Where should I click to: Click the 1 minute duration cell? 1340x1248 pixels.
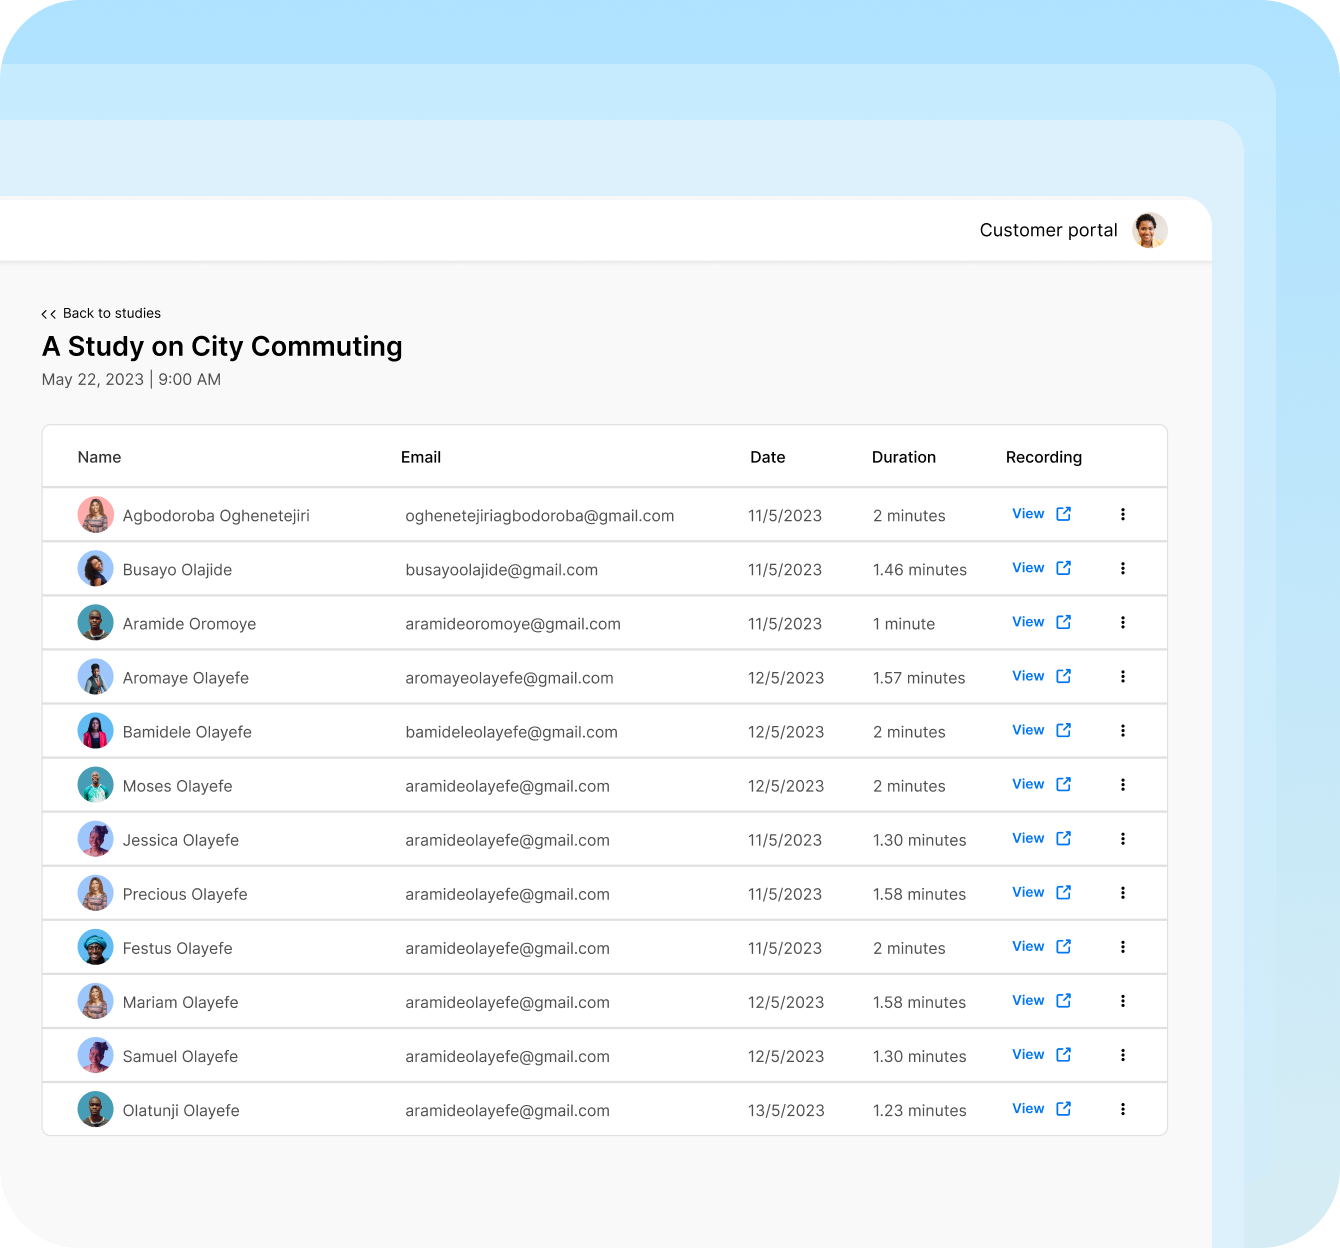(x=904, y=624)
